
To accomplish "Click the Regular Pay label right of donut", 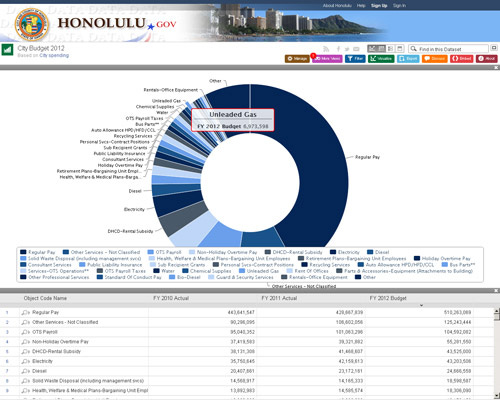I will 367,157.
